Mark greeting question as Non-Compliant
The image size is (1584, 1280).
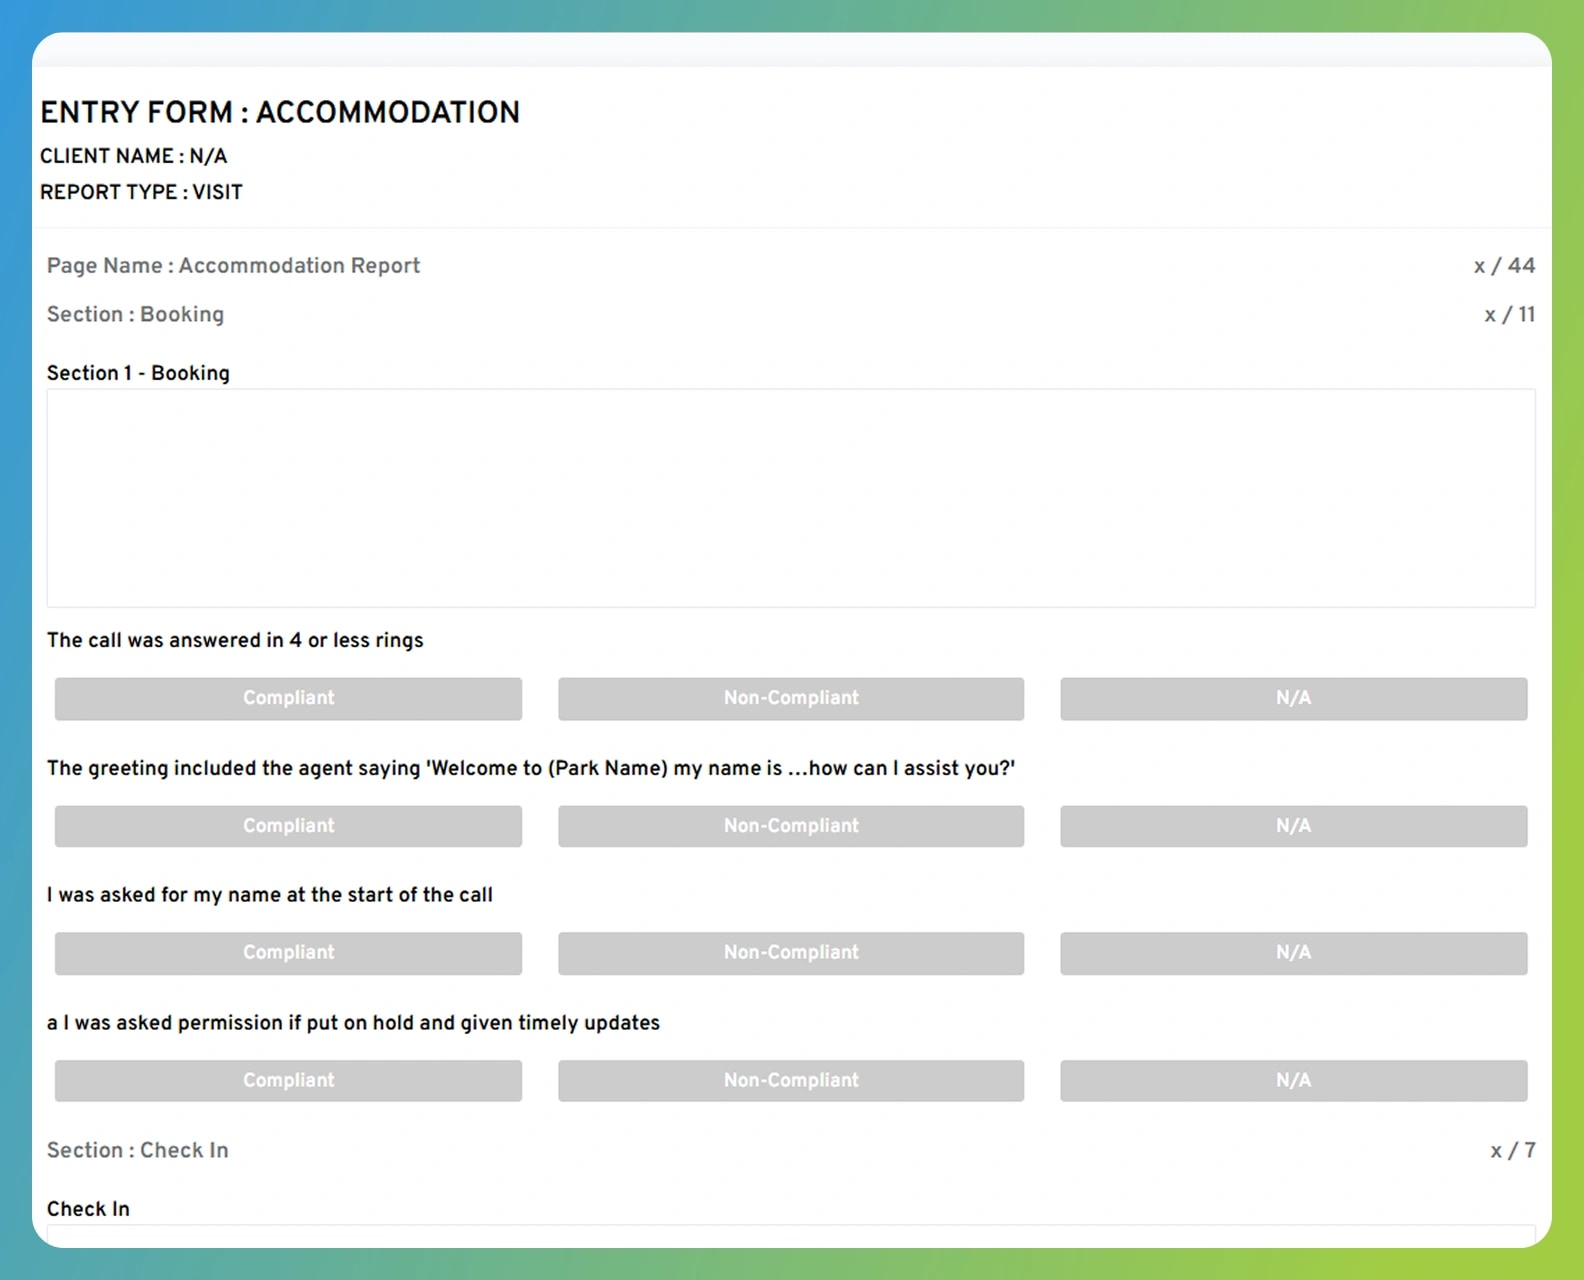pos(791,826)
